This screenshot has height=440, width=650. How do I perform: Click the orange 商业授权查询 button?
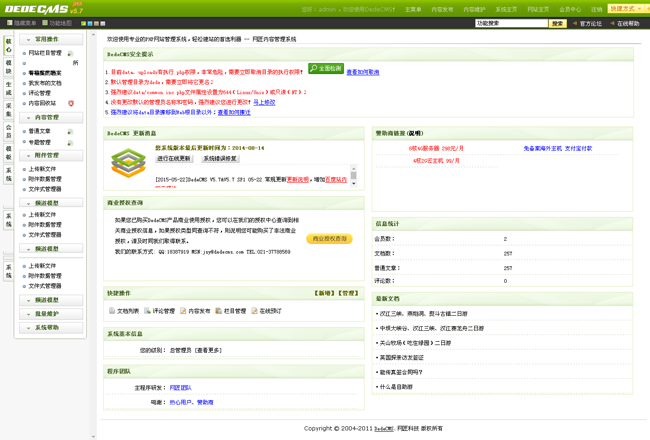[330, 239]
